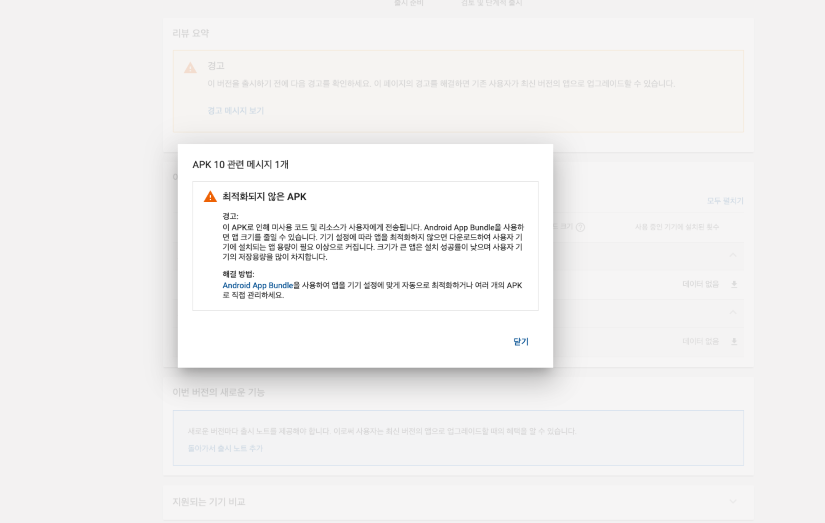Screen dimensions: 825x523
Task: Open the Android App Bundle link in dialog
Action: pyautogui.click(x=257, y=285)
